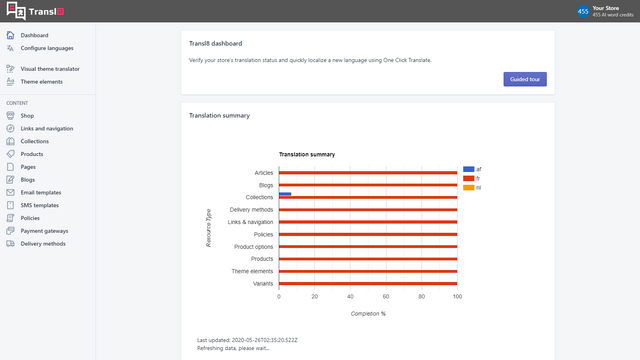Viewport: 640px width, 360px height.
Task: Open Links and navigation
Action: 47,129
